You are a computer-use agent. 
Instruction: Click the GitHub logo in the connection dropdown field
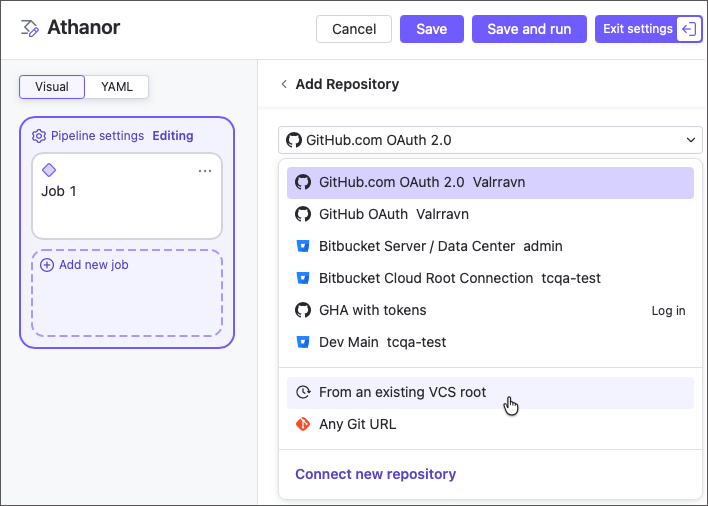click(x=293, y=140)
